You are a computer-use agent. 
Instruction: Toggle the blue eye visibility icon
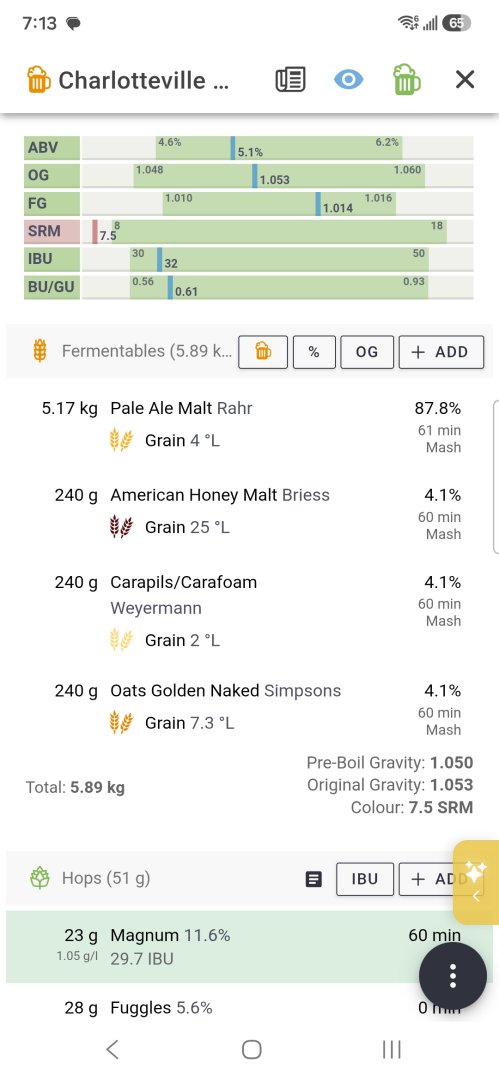tap(348, 80)
